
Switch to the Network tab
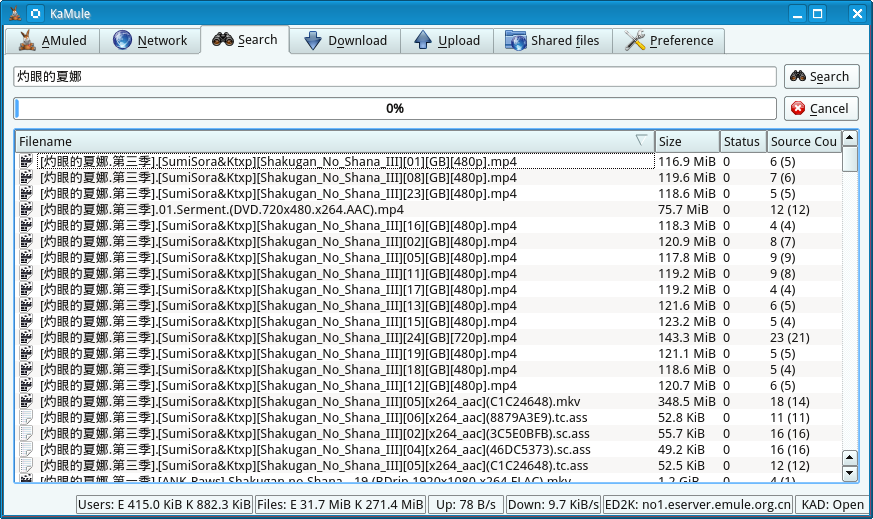pyautogui.click(x=150, y=41)
